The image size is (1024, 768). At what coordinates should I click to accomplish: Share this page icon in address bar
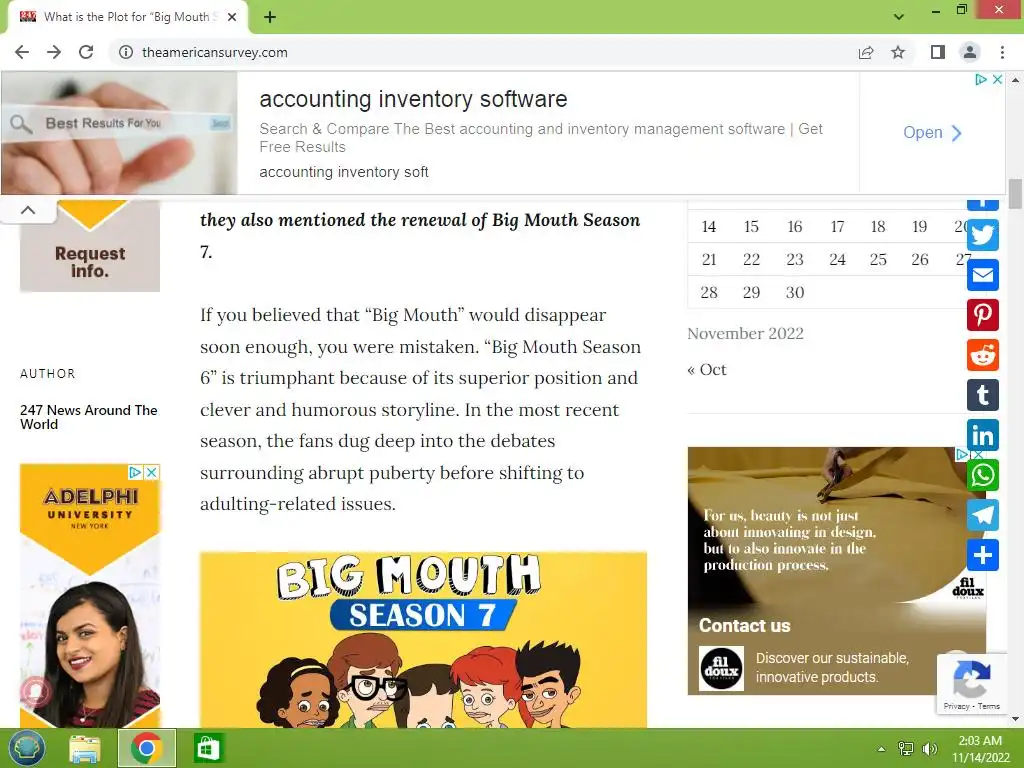coord(866,52)
